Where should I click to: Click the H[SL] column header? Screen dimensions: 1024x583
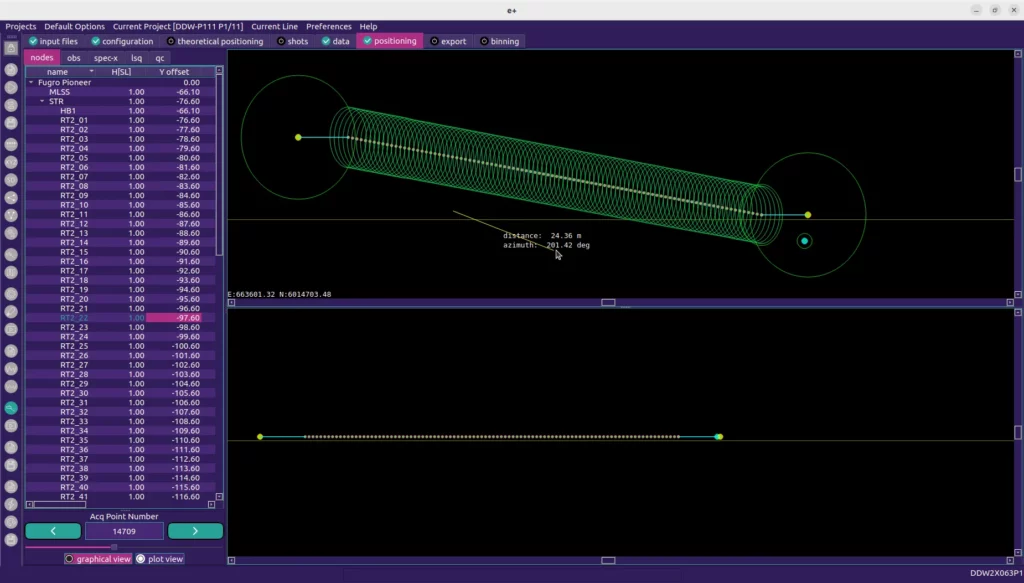point(121,72)
